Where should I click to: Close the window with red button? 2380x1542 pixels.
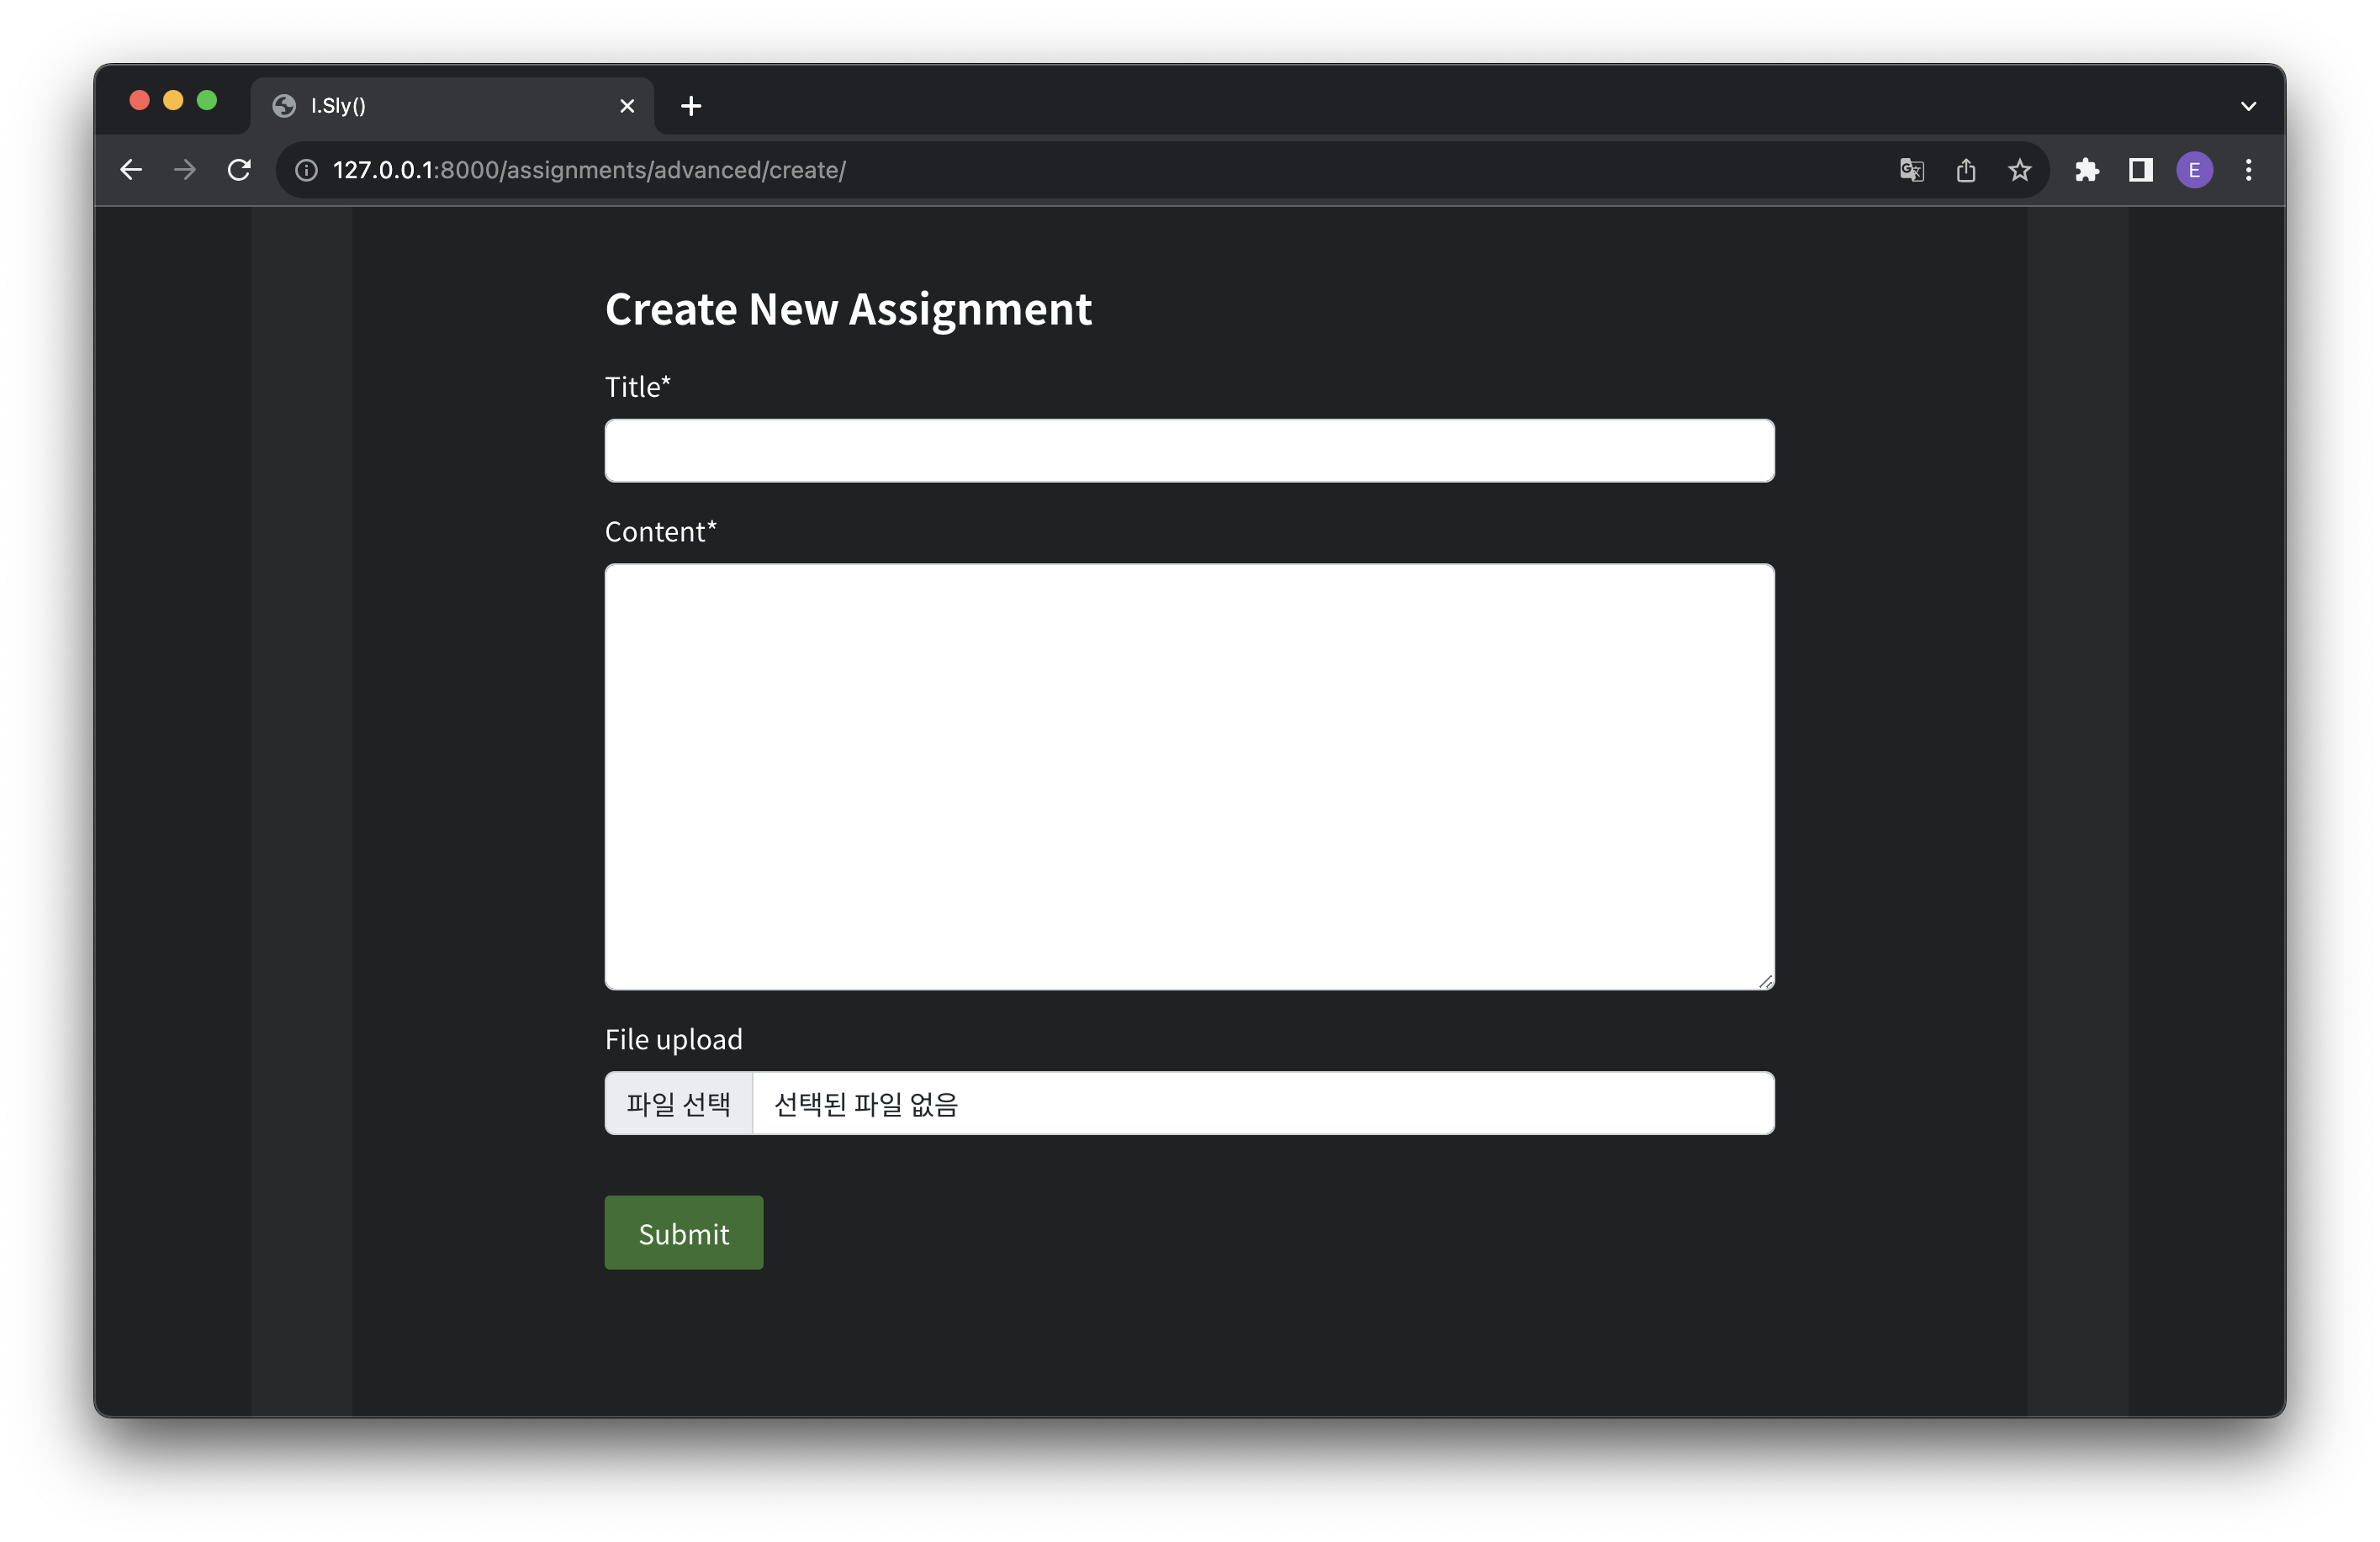click(139, 100)
